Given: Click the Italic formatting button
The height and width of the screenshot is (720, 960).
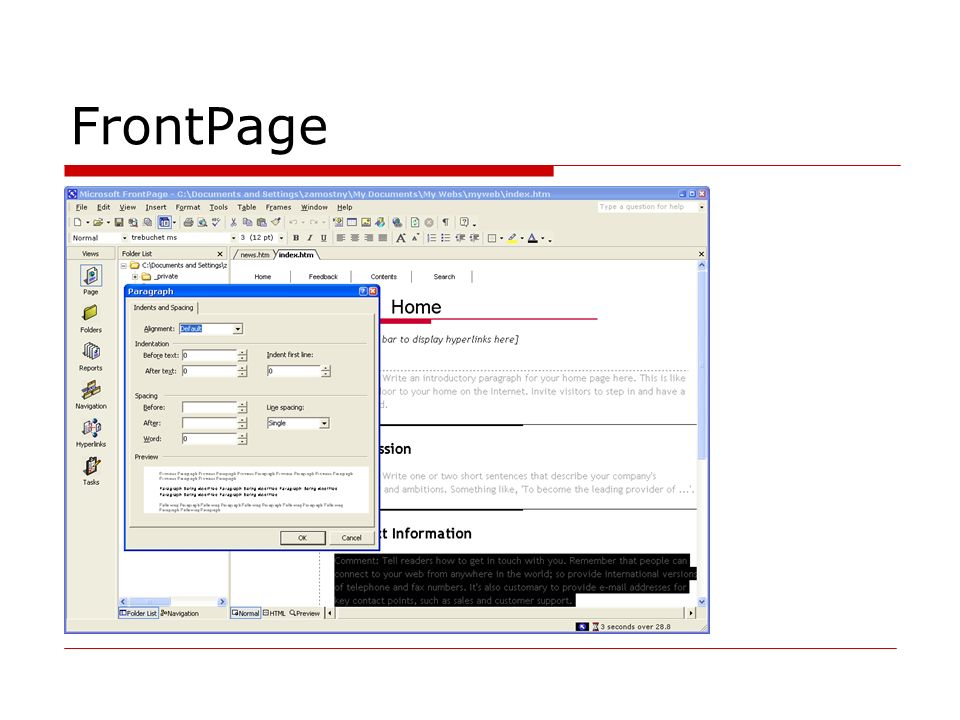Looking at the screenshot, I should click(x=310, y=238).
